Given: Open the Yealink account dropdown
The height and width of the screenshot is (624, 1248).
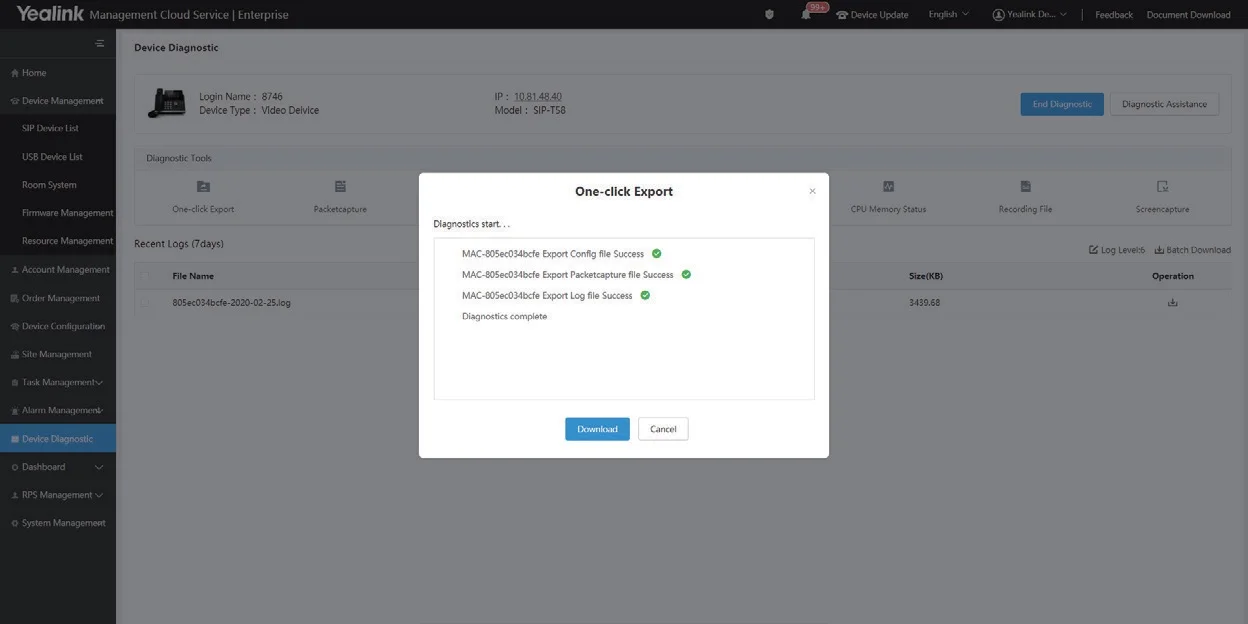Looking at the screenshot, I should point(1029,15).
